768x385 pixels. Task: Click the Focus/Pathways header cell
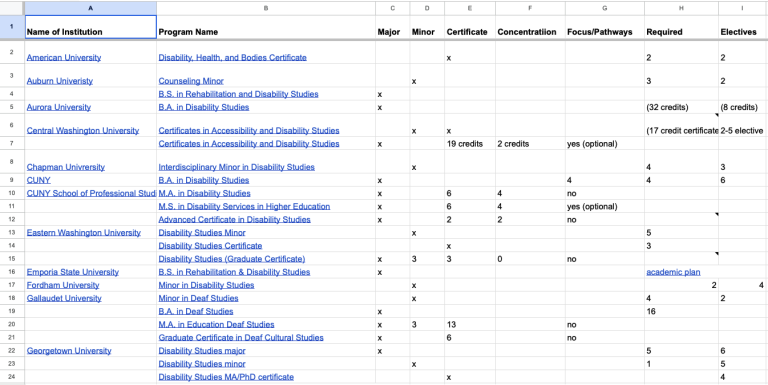point(604,27)
